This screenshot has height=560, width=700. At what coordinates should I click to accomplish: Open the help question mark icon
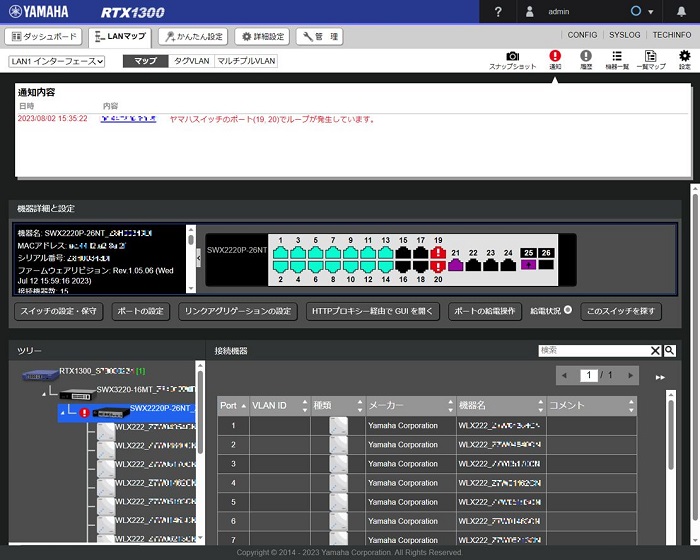click(498, 12)
